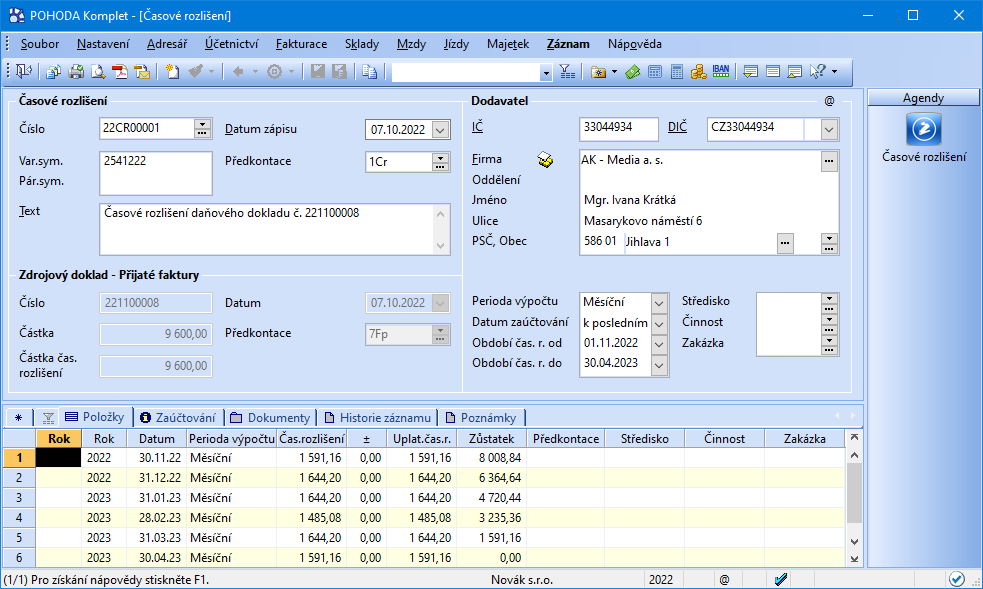Open the Středisko list button
This screenshot has height=589, width=983.
point(829,303)
